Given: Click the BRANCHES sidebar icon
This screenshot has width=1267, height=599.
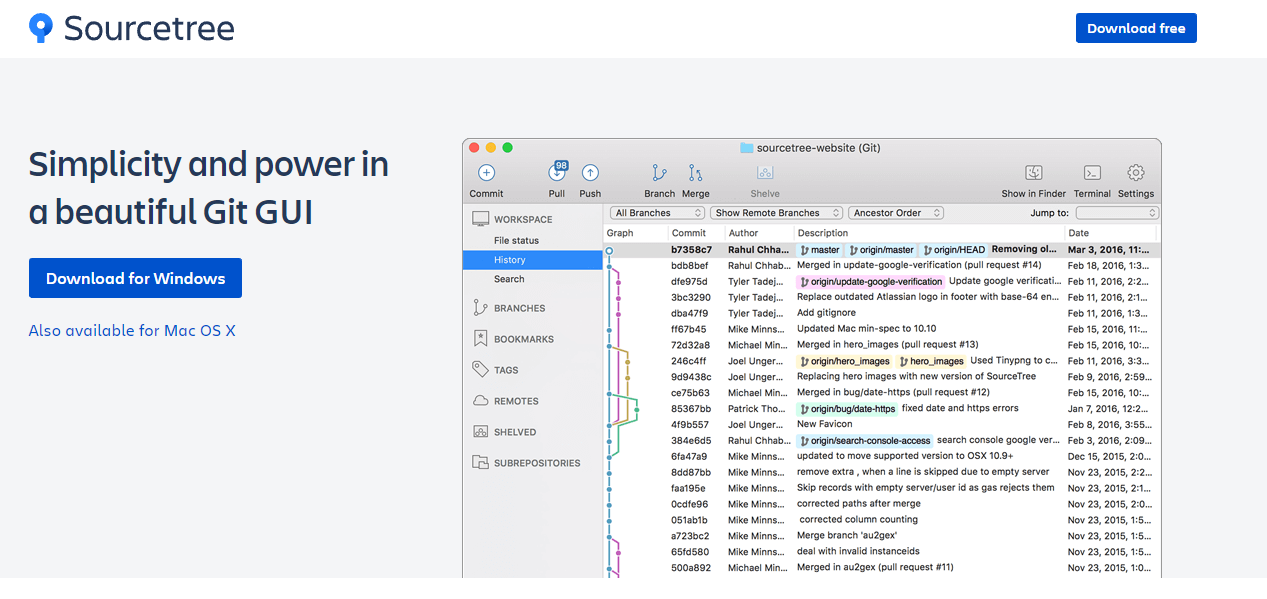Looking at the screenshot, I should [x=480, y=308].
